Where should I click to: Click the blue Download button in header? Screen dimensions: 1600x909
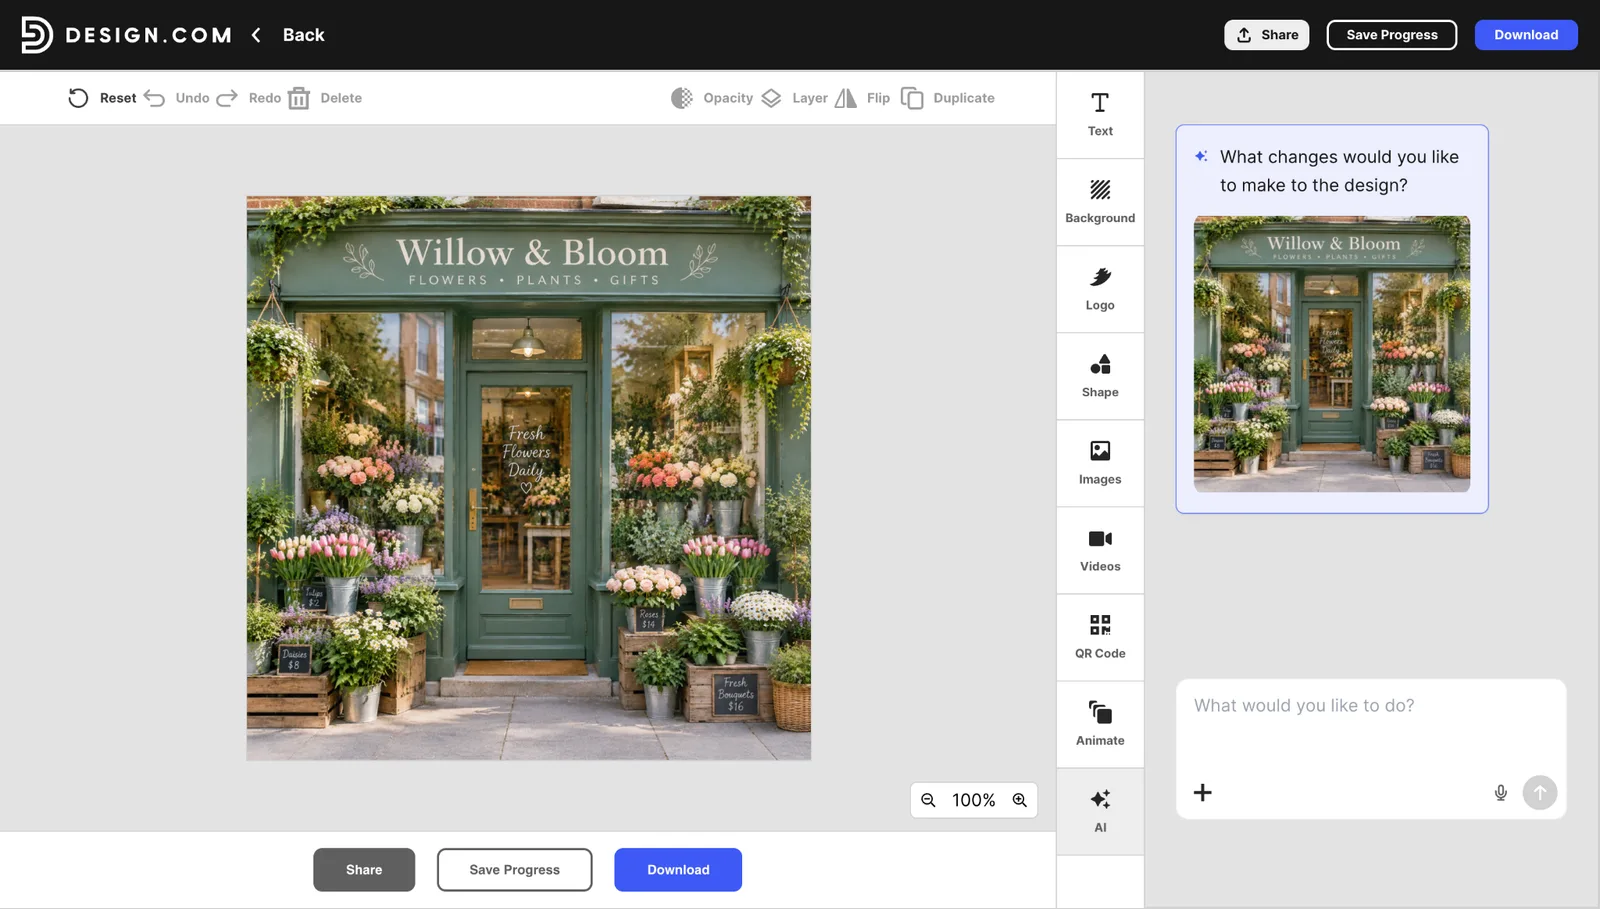coord(1526,35)
